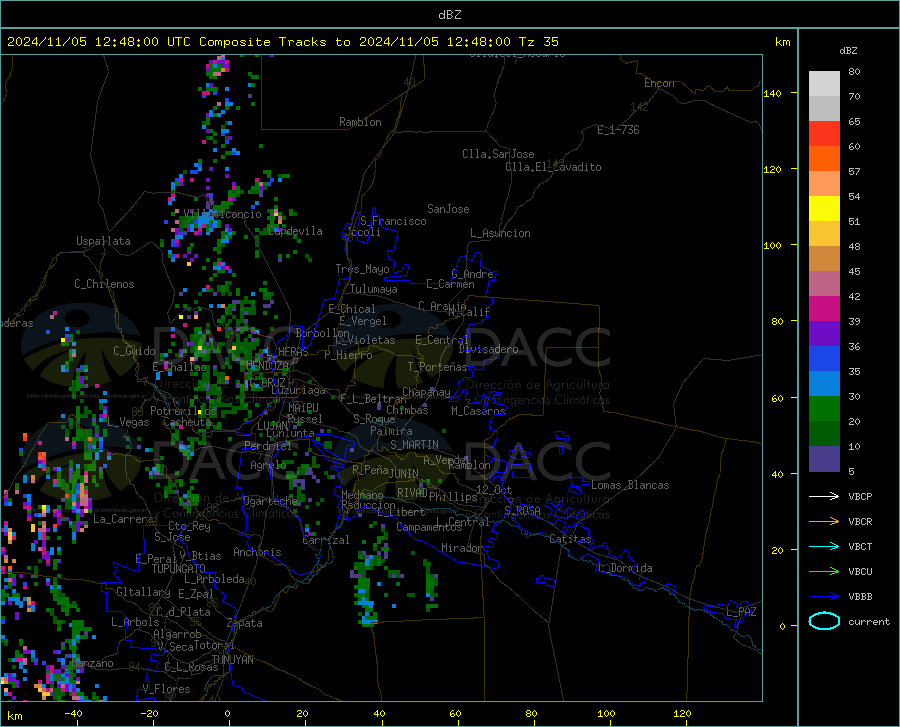This screenshot has width=900, height=727.
Task: Pick the light grey 70–80 dBZ band
Action: (824, 84)
